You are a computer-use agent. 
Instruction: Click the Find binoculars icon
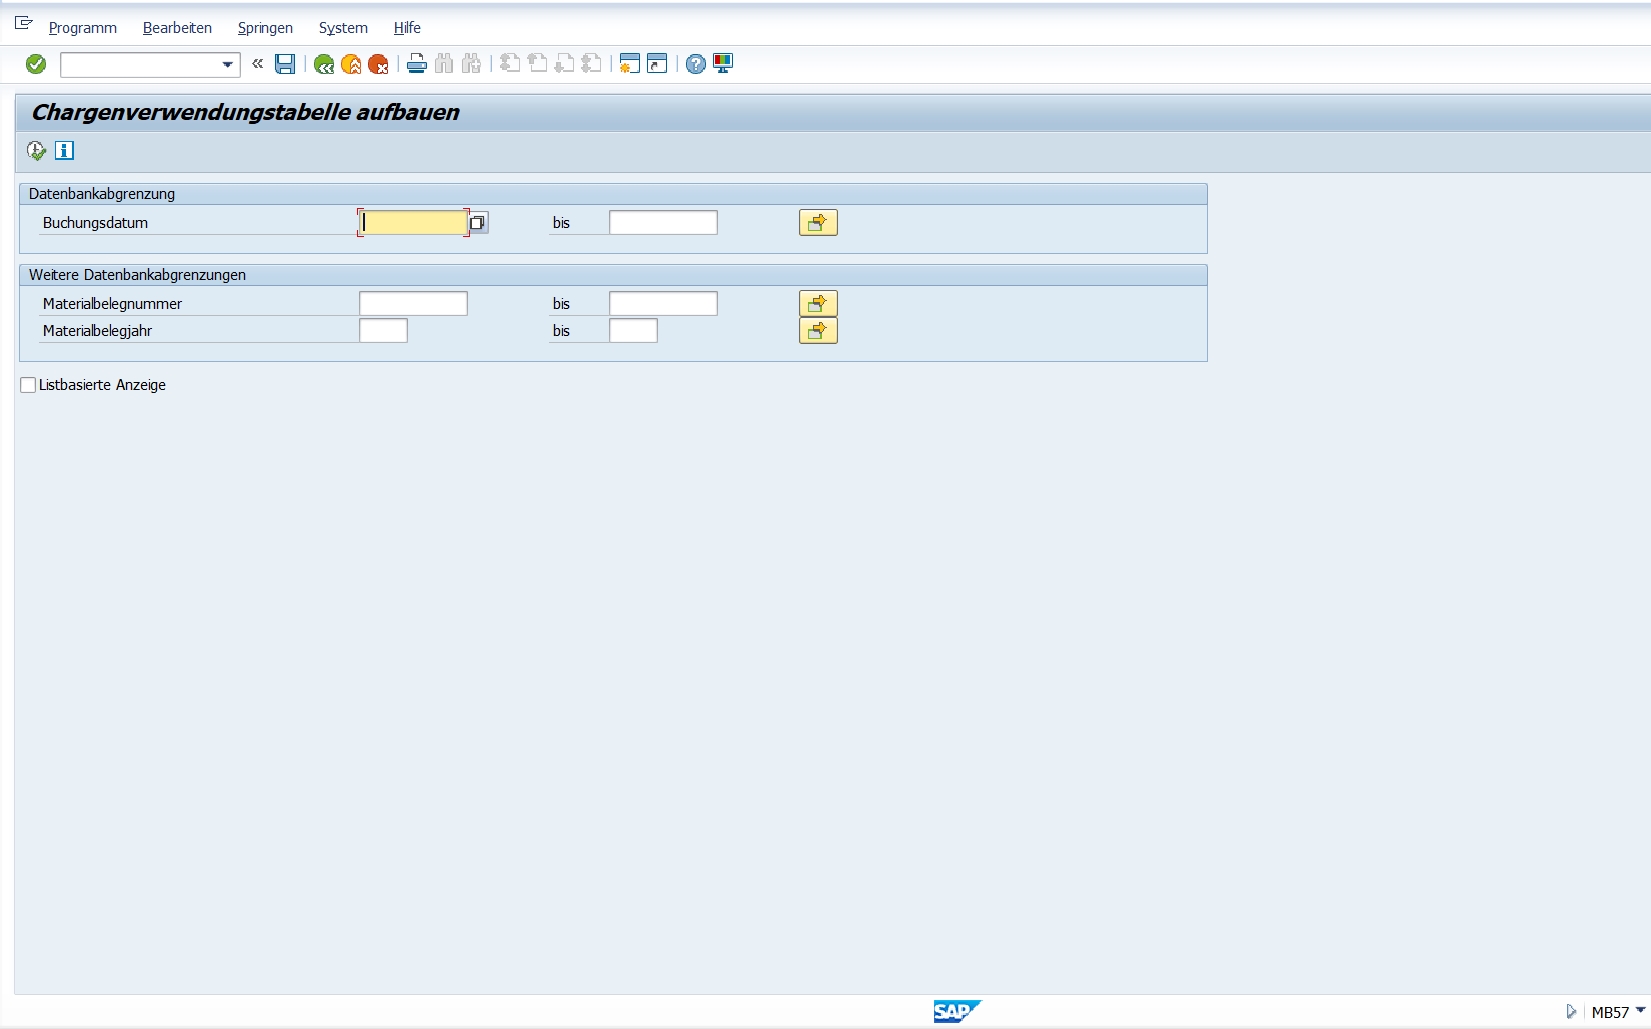tap(444, 64)
